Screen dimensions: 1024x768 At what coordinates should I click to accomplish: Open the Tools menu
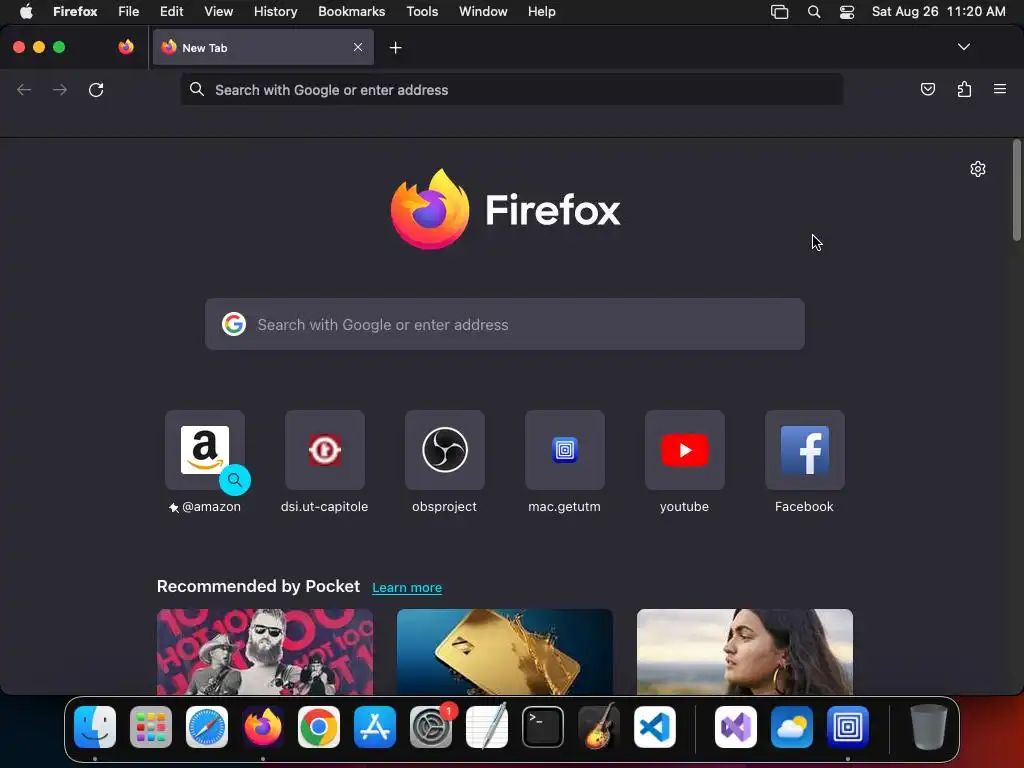point(422,11)
